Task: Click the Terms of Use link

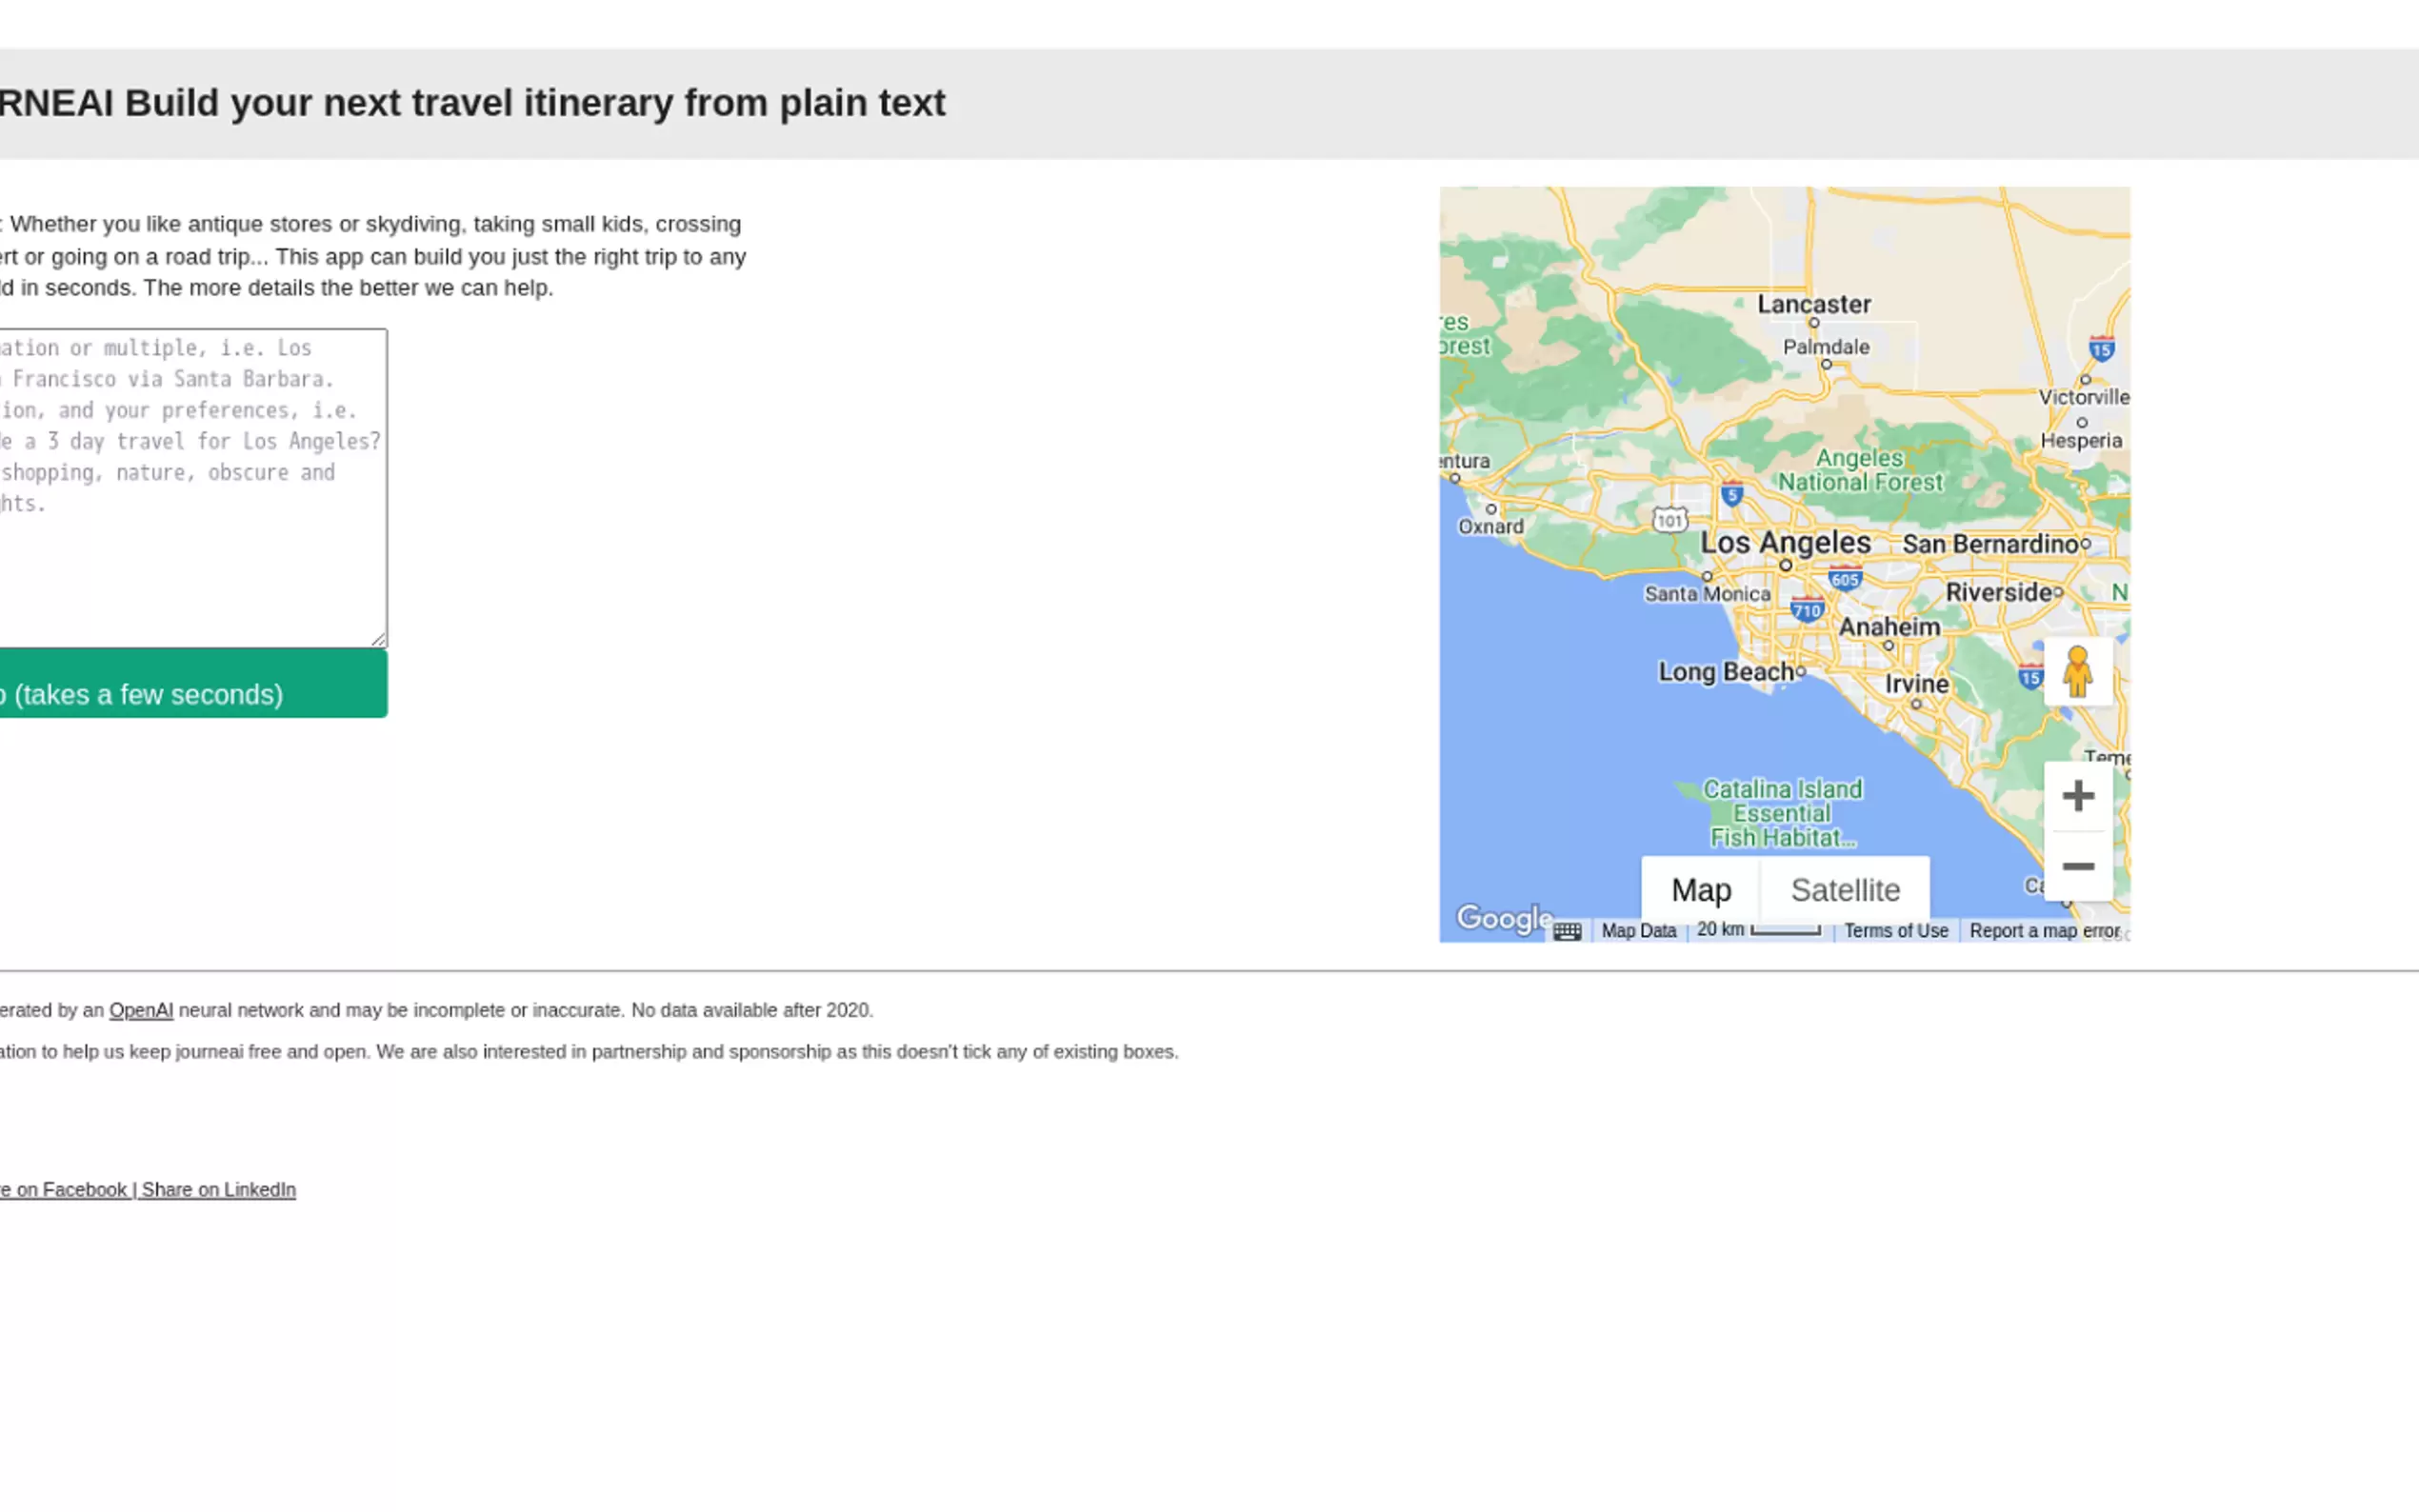Action: (x=1895, y=931)
